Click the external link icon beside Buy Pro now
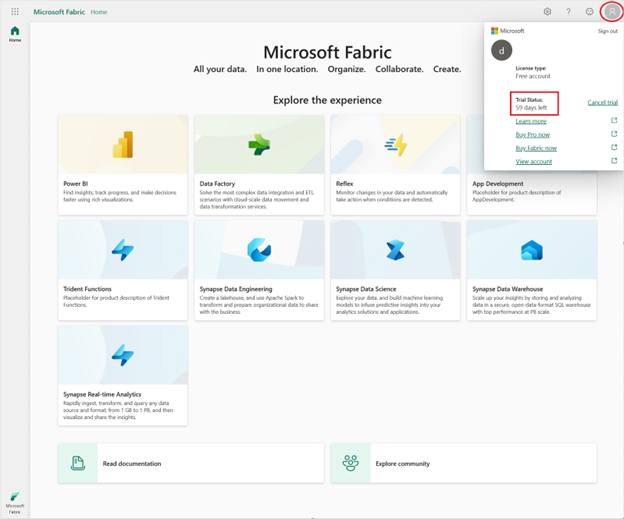The width and height of the screenshot is (624, 519). [x=614, y=134]
